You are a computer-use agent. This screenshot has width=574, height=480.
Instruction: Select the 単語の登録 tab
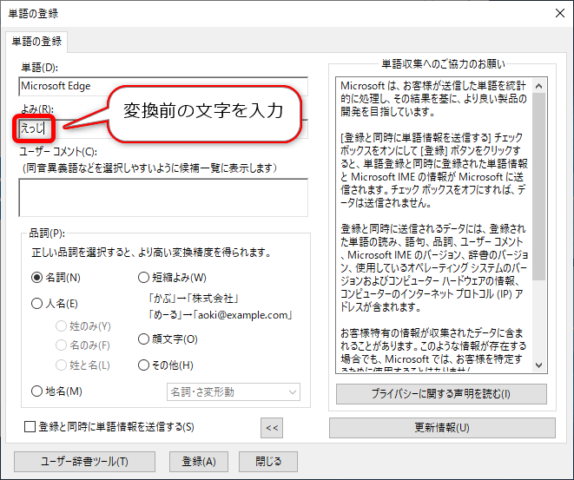[x=37, y=41]
